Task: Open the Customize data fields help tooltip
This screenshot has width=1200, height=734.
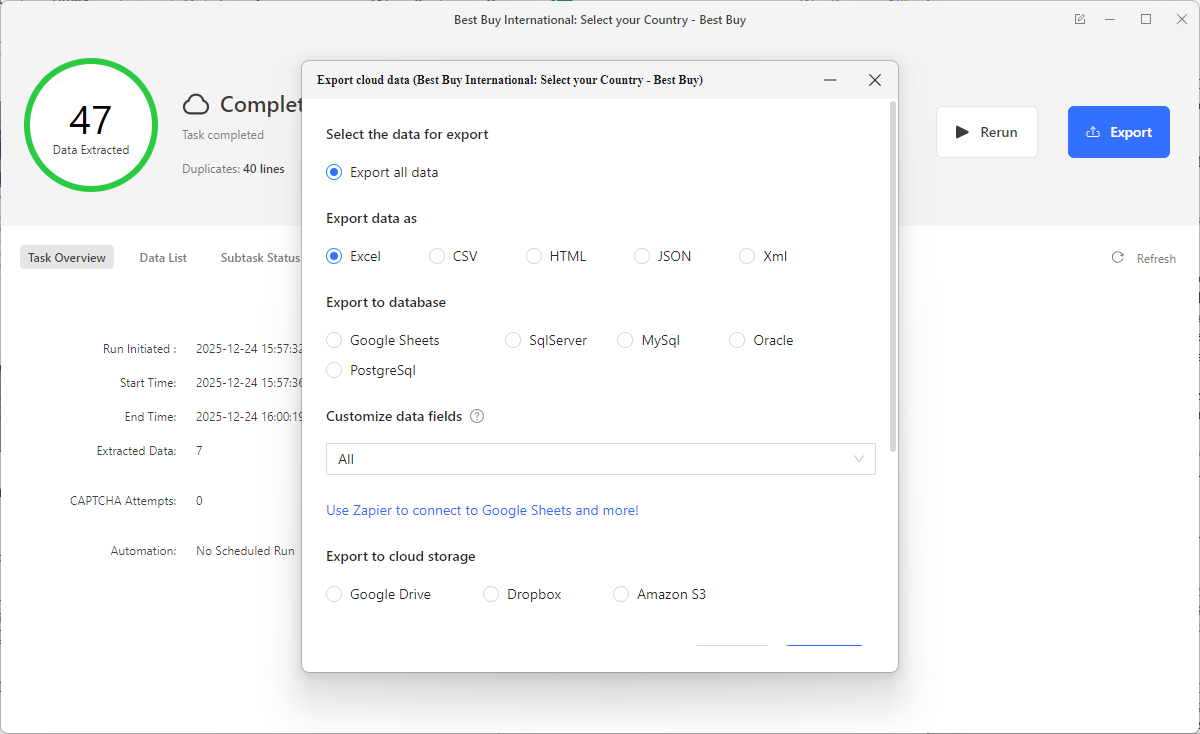Action: pyautogui.click(x=477, y=416)
